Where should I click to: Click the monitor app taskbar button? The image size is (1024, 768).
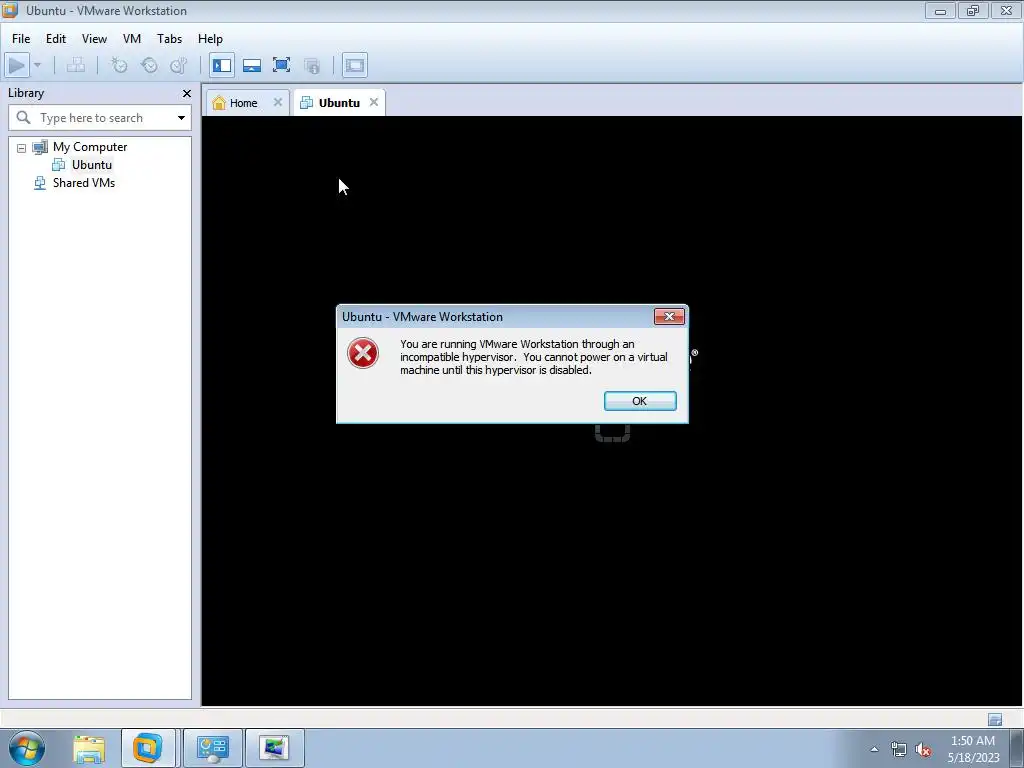click(x=274, y=748)
